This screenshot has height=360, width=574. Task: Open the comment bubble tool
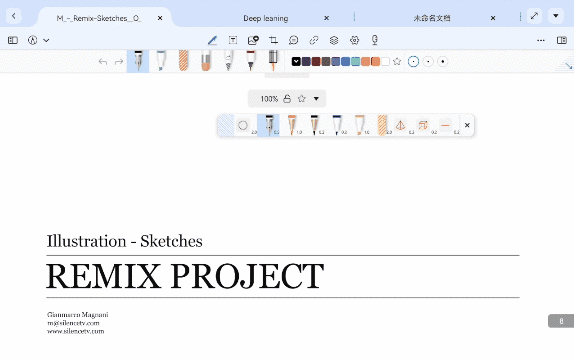click(x=293, y=40)
